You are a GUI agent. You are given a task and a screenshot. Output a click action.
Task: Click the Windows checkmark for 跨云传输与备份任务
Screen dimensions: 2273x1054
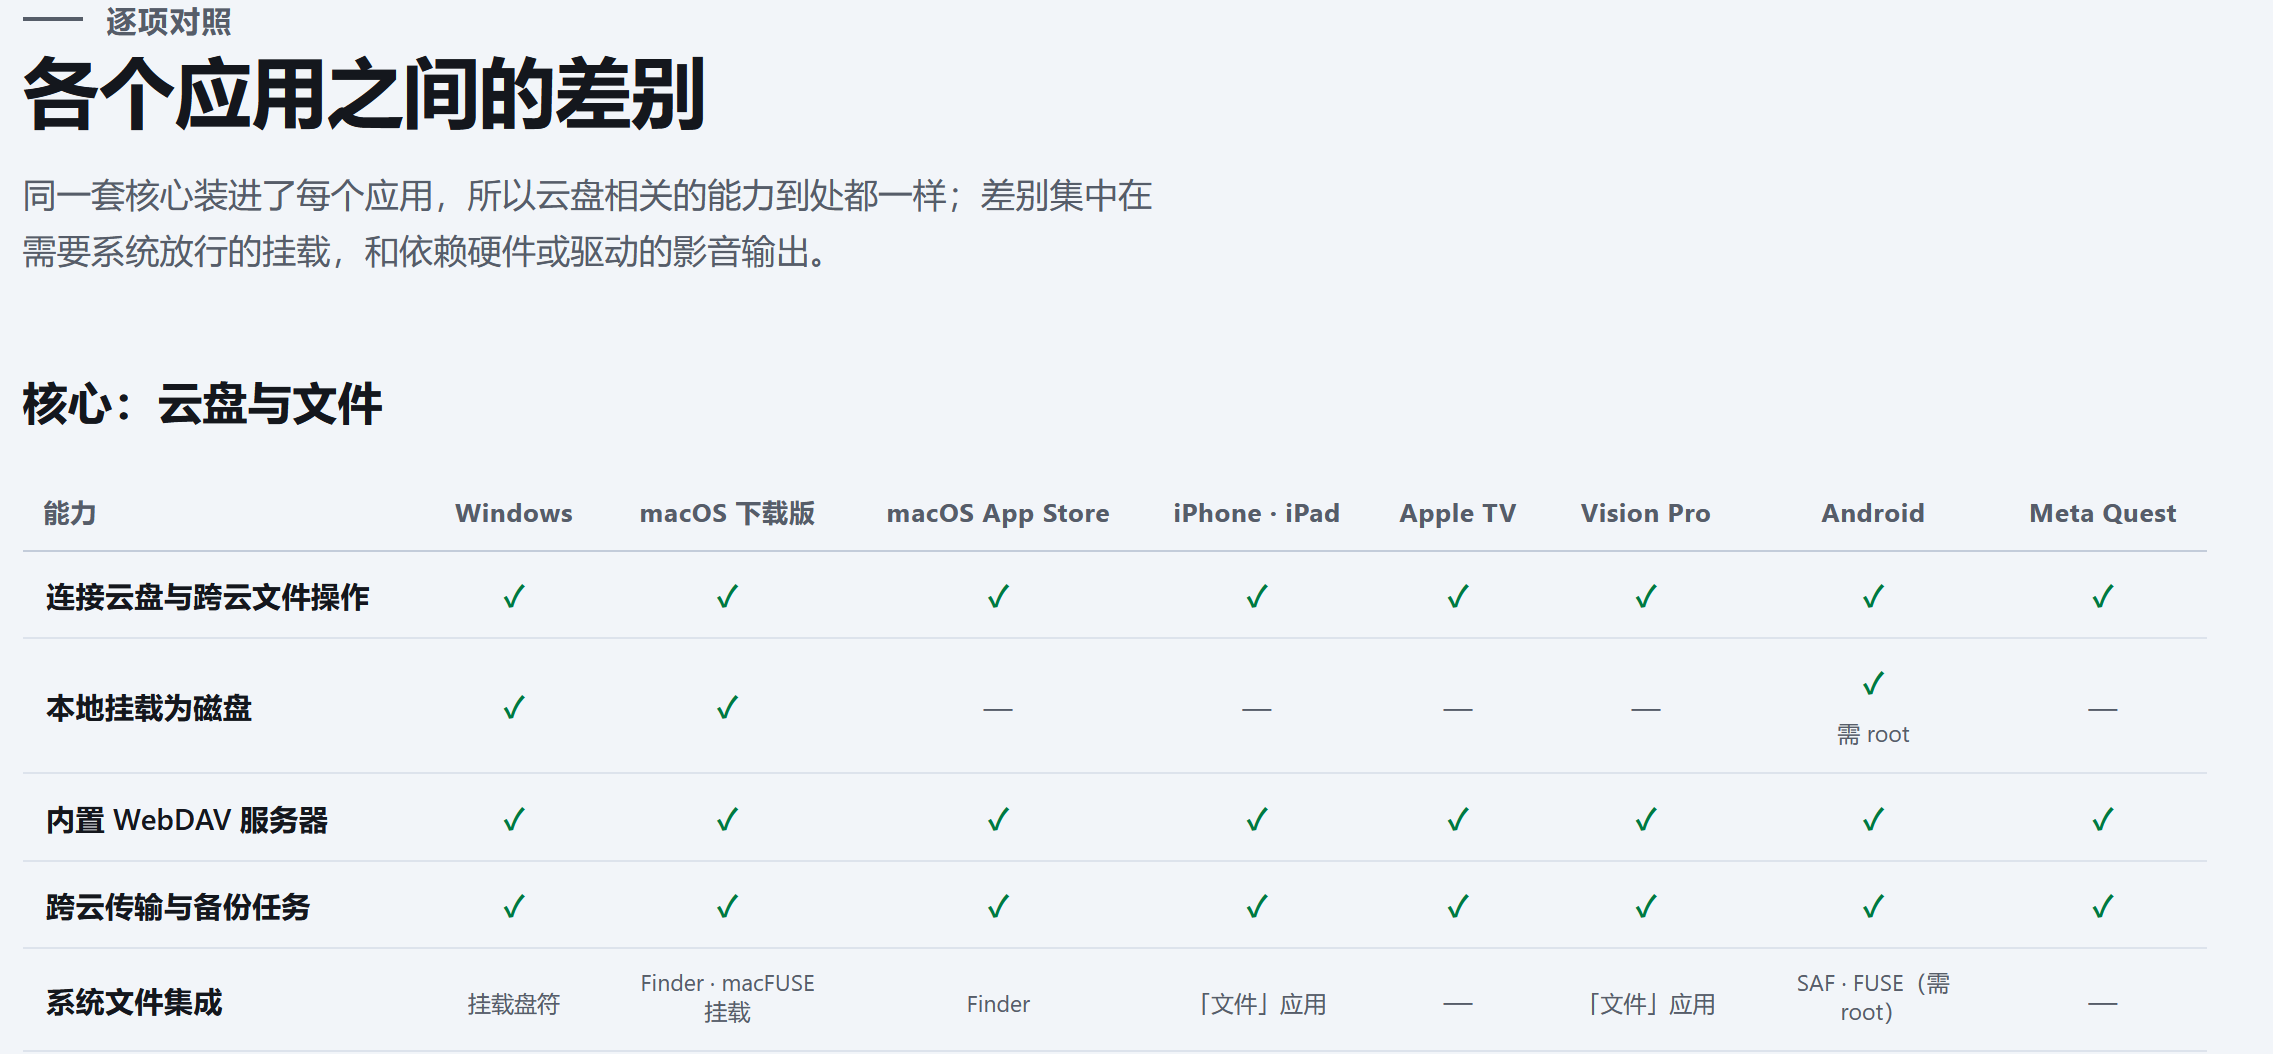point(514,907)
